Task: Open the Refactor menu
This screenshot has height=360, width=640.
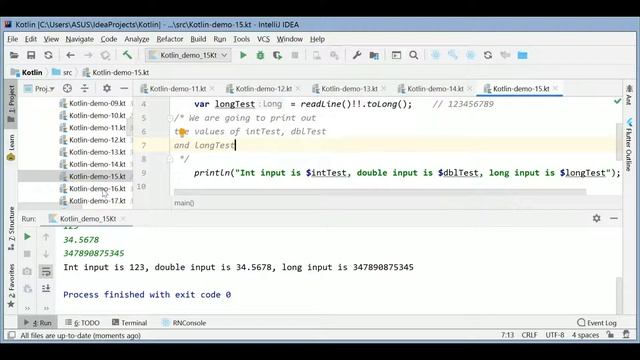Action: pos(170,39)
